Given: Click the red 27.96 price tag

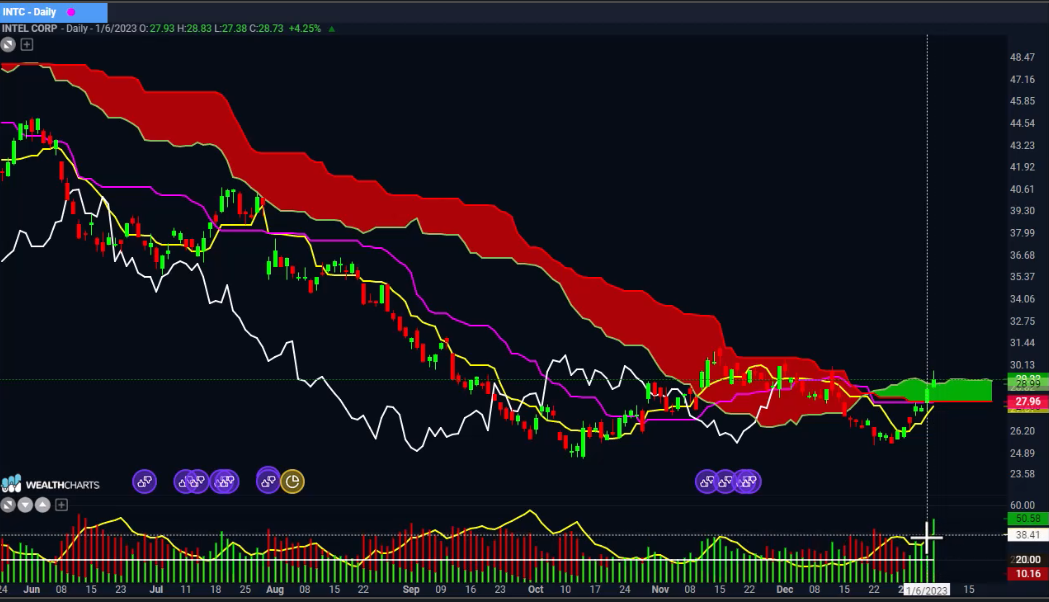Looking at the screenshot, I should [1028, 401].
